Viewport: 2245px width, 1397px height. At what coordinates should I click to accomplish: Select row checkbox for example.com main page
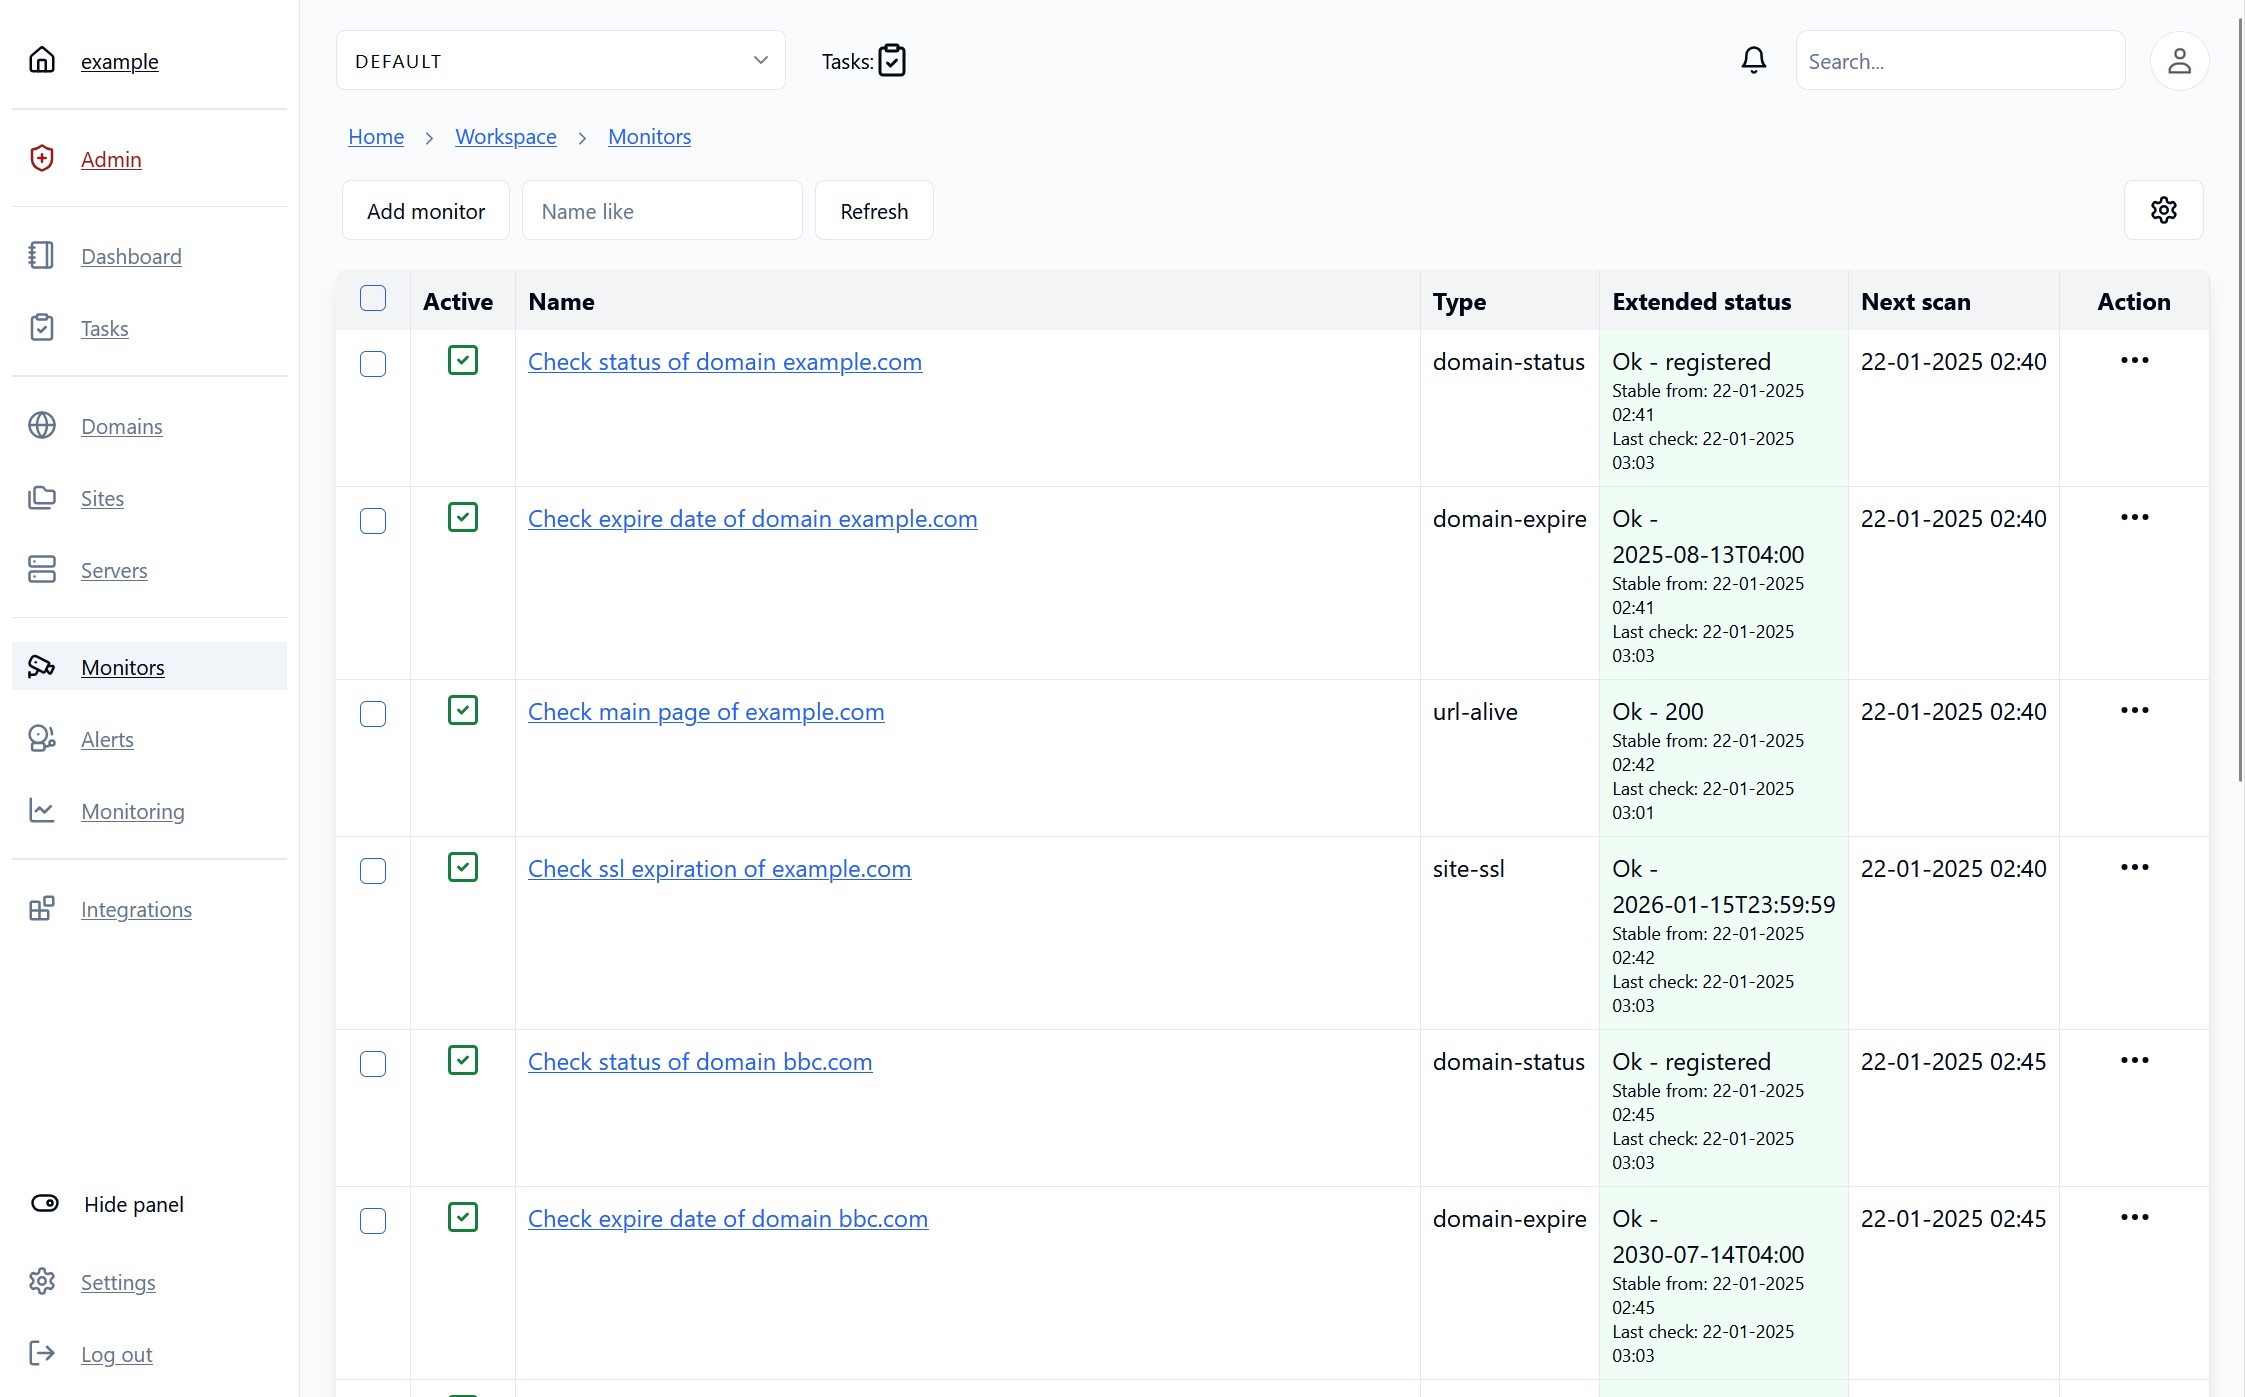[x=373, y=714]
